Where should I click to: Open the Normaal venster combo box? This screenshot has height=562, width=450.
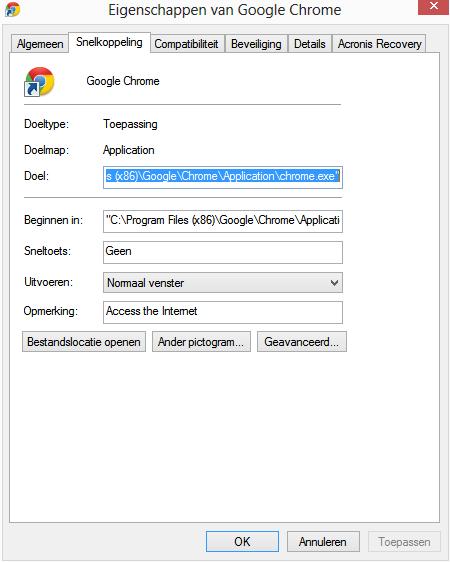click(x=223, y=283)
